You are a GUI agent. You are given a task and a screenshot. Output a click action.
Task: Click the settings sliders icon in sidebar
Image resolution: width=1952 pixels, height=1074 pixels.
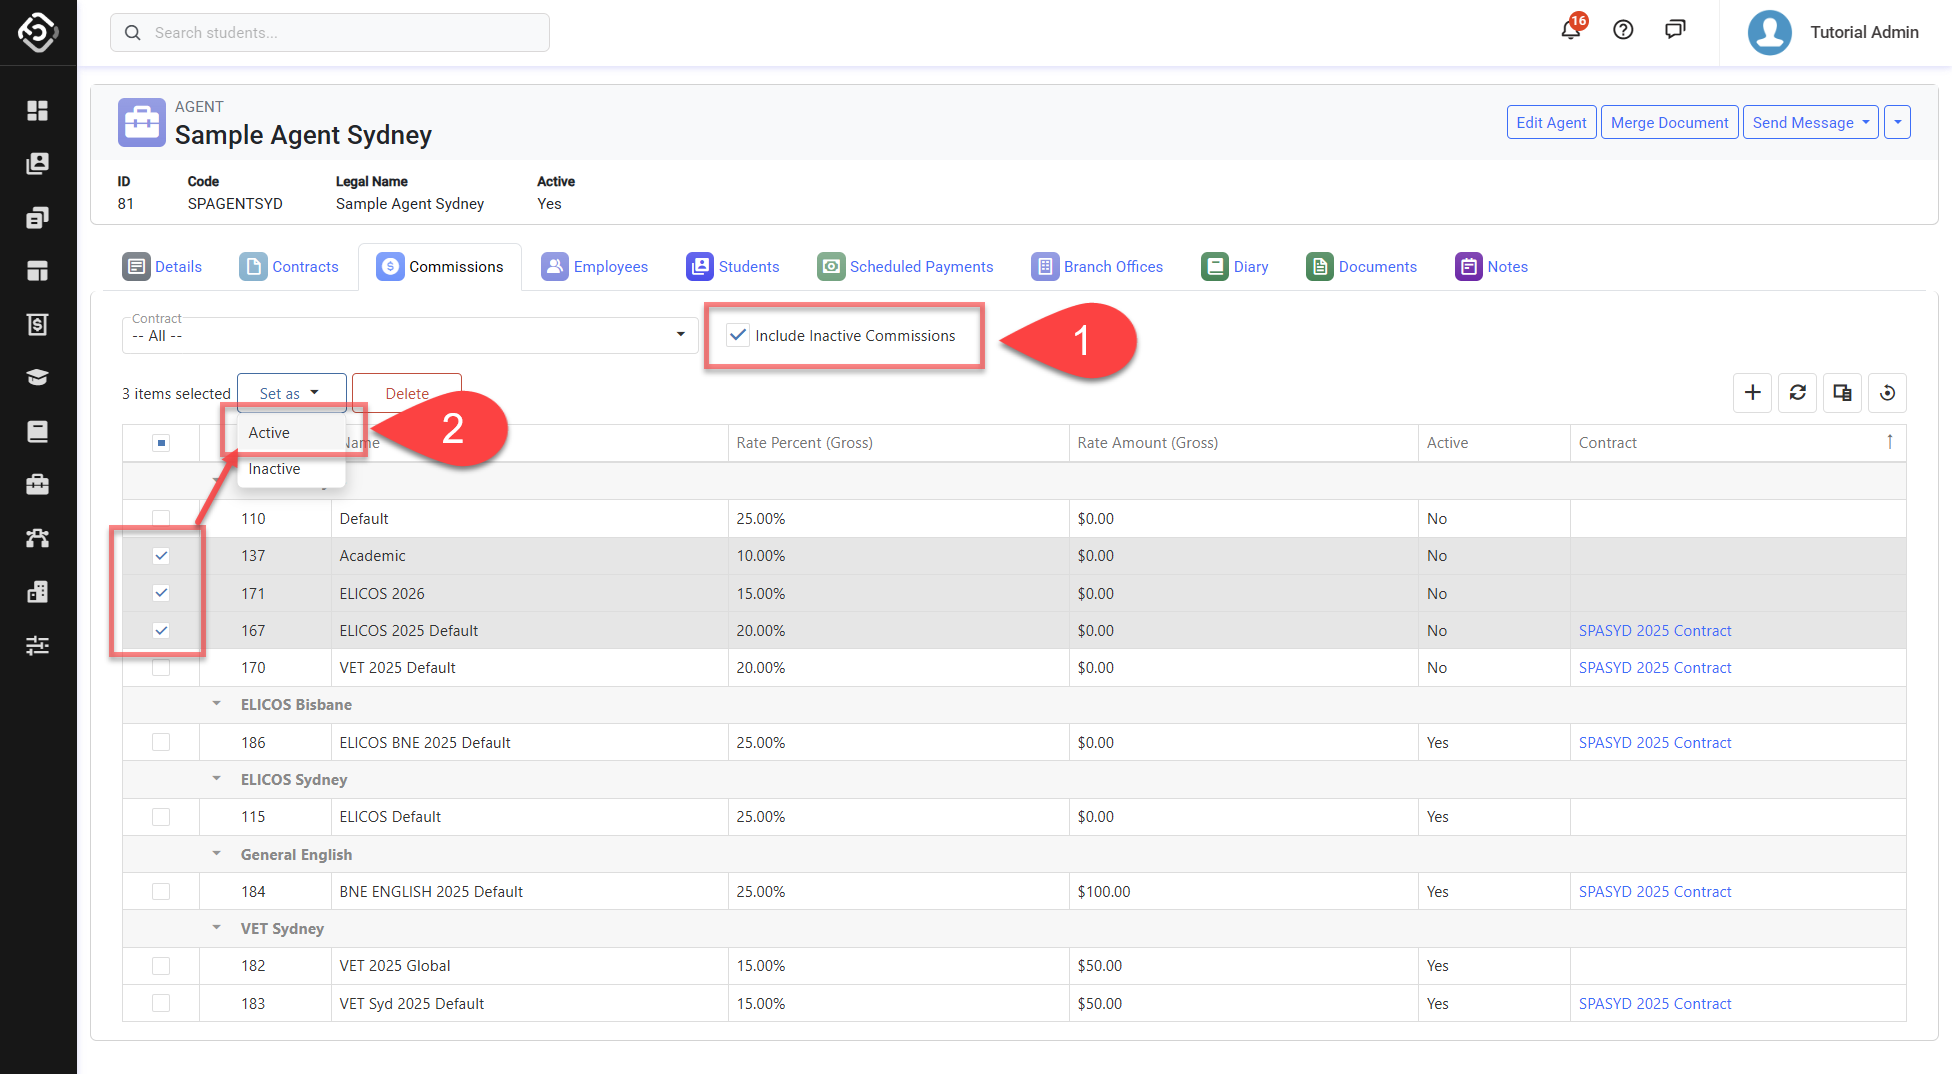(x=38, y=645)
